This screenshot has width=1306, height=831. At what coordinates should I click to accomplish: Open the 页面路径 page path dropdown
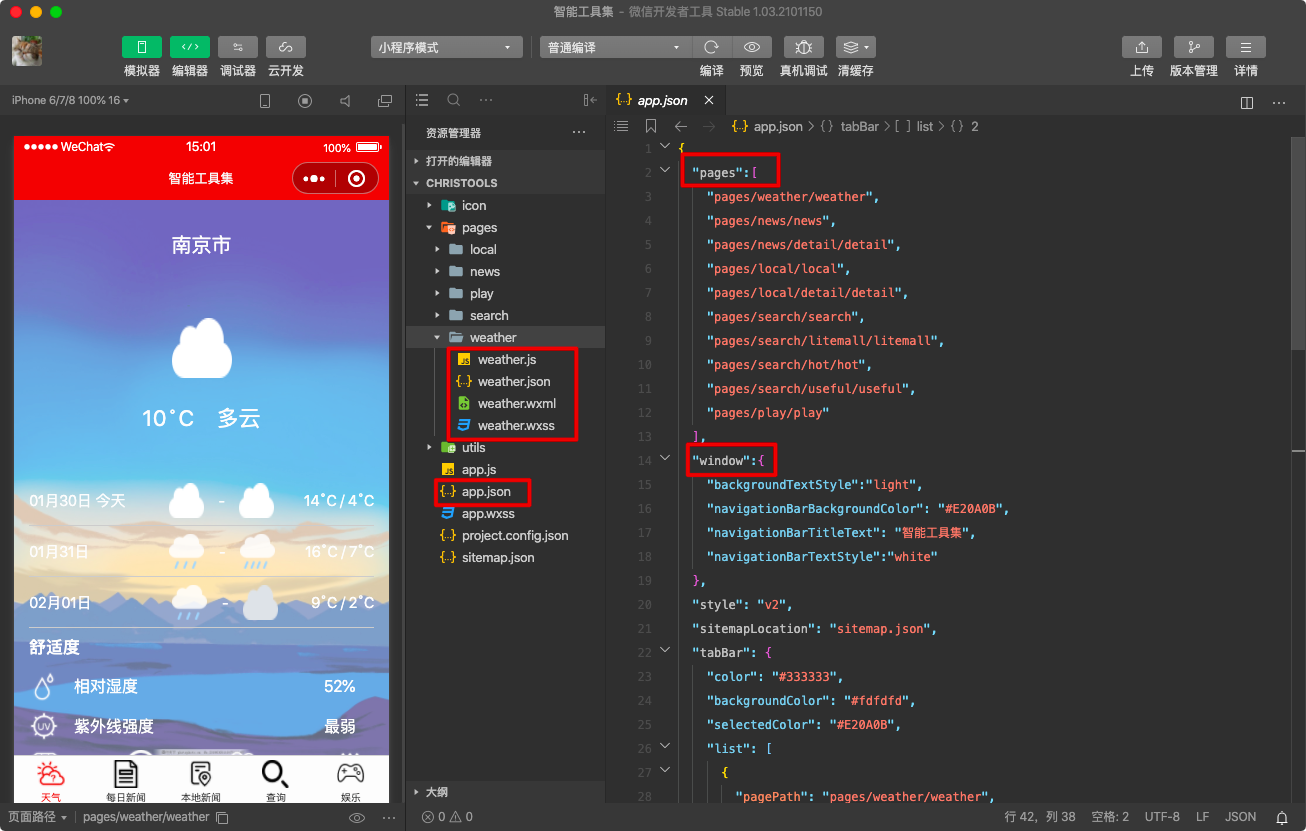point(38,817)
